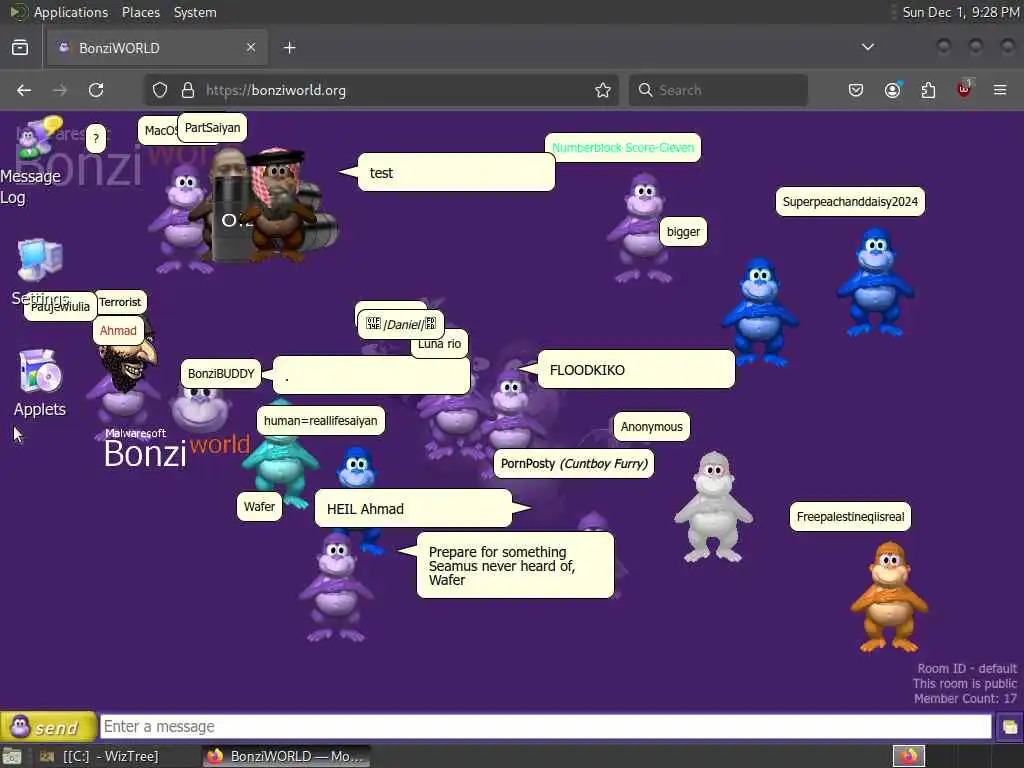Reload the bonziworld.org page

click(96, 90)
